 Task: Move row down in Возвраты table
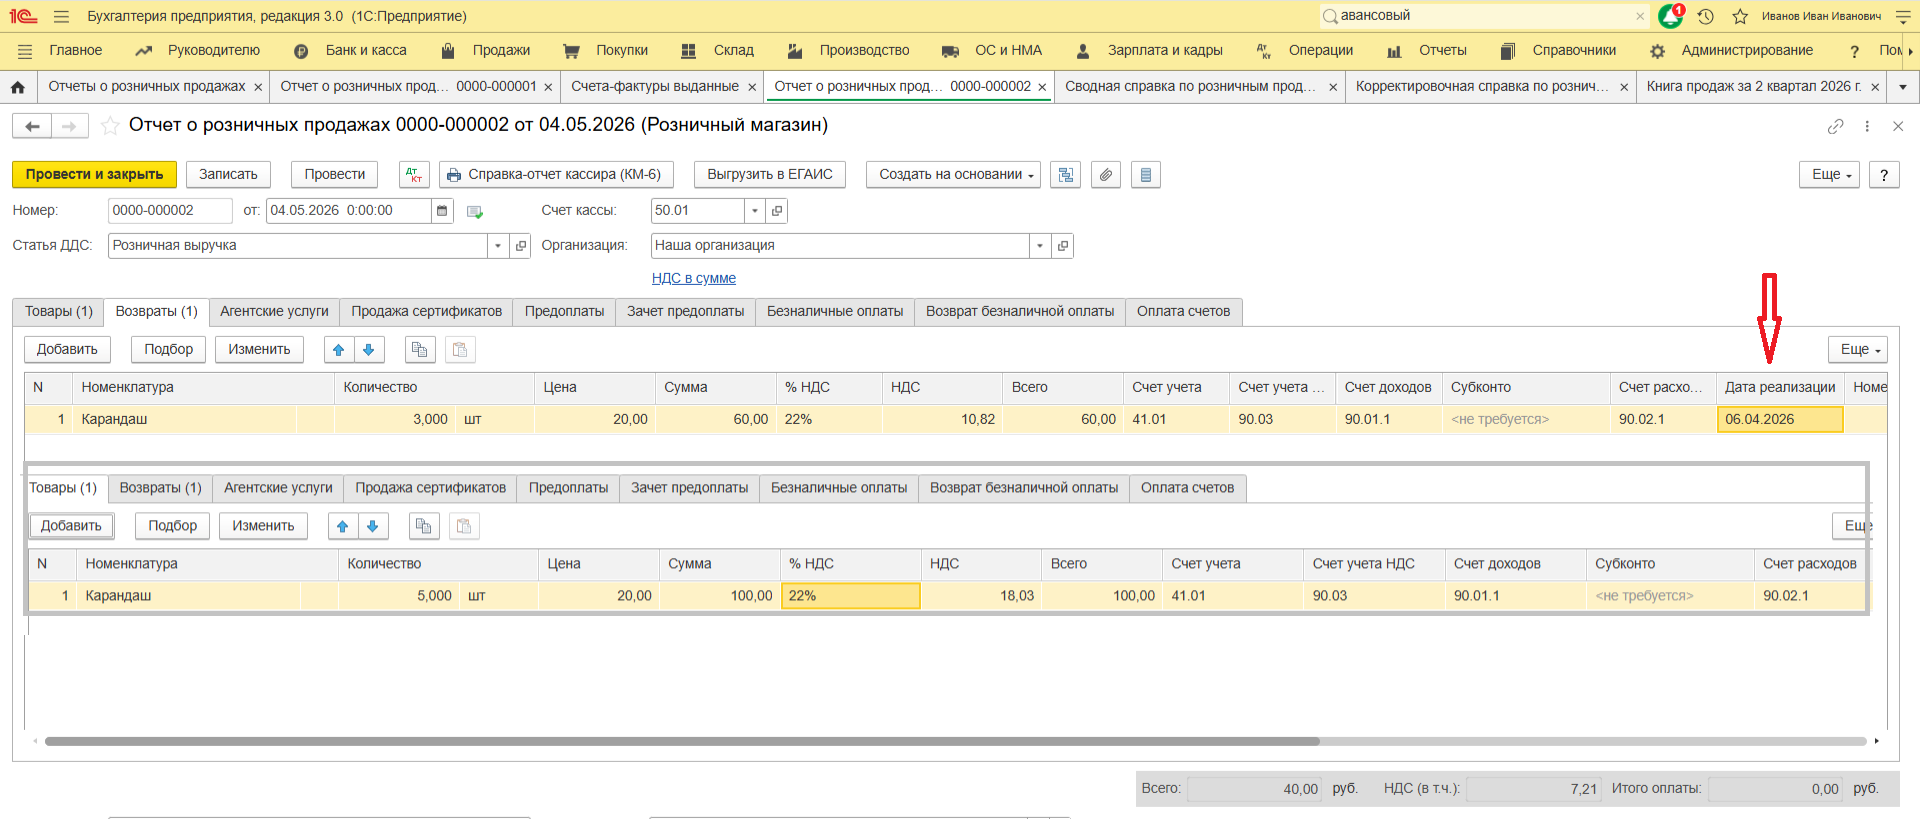[x=369, y=350]
